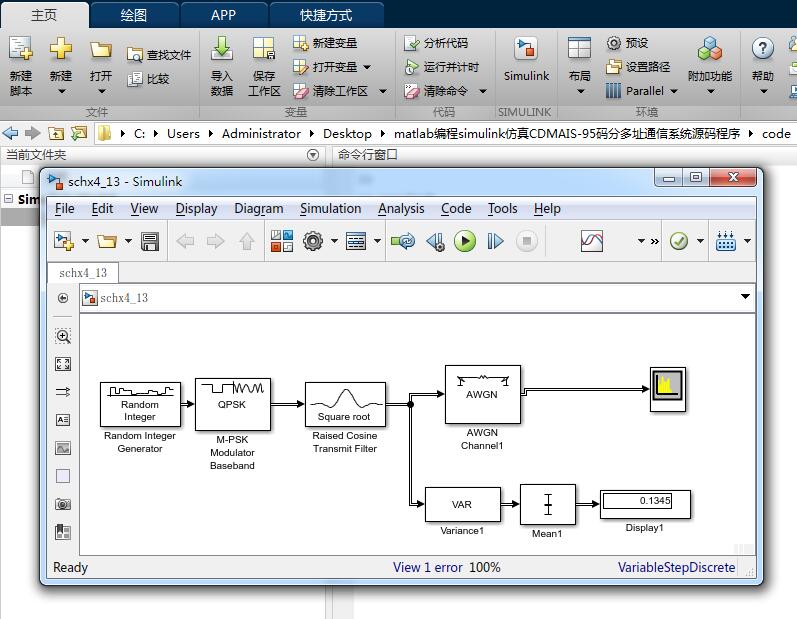Screen dimensions: 797x619
Task: Run the simulation with green play button
Action: [x=465, y=241]
